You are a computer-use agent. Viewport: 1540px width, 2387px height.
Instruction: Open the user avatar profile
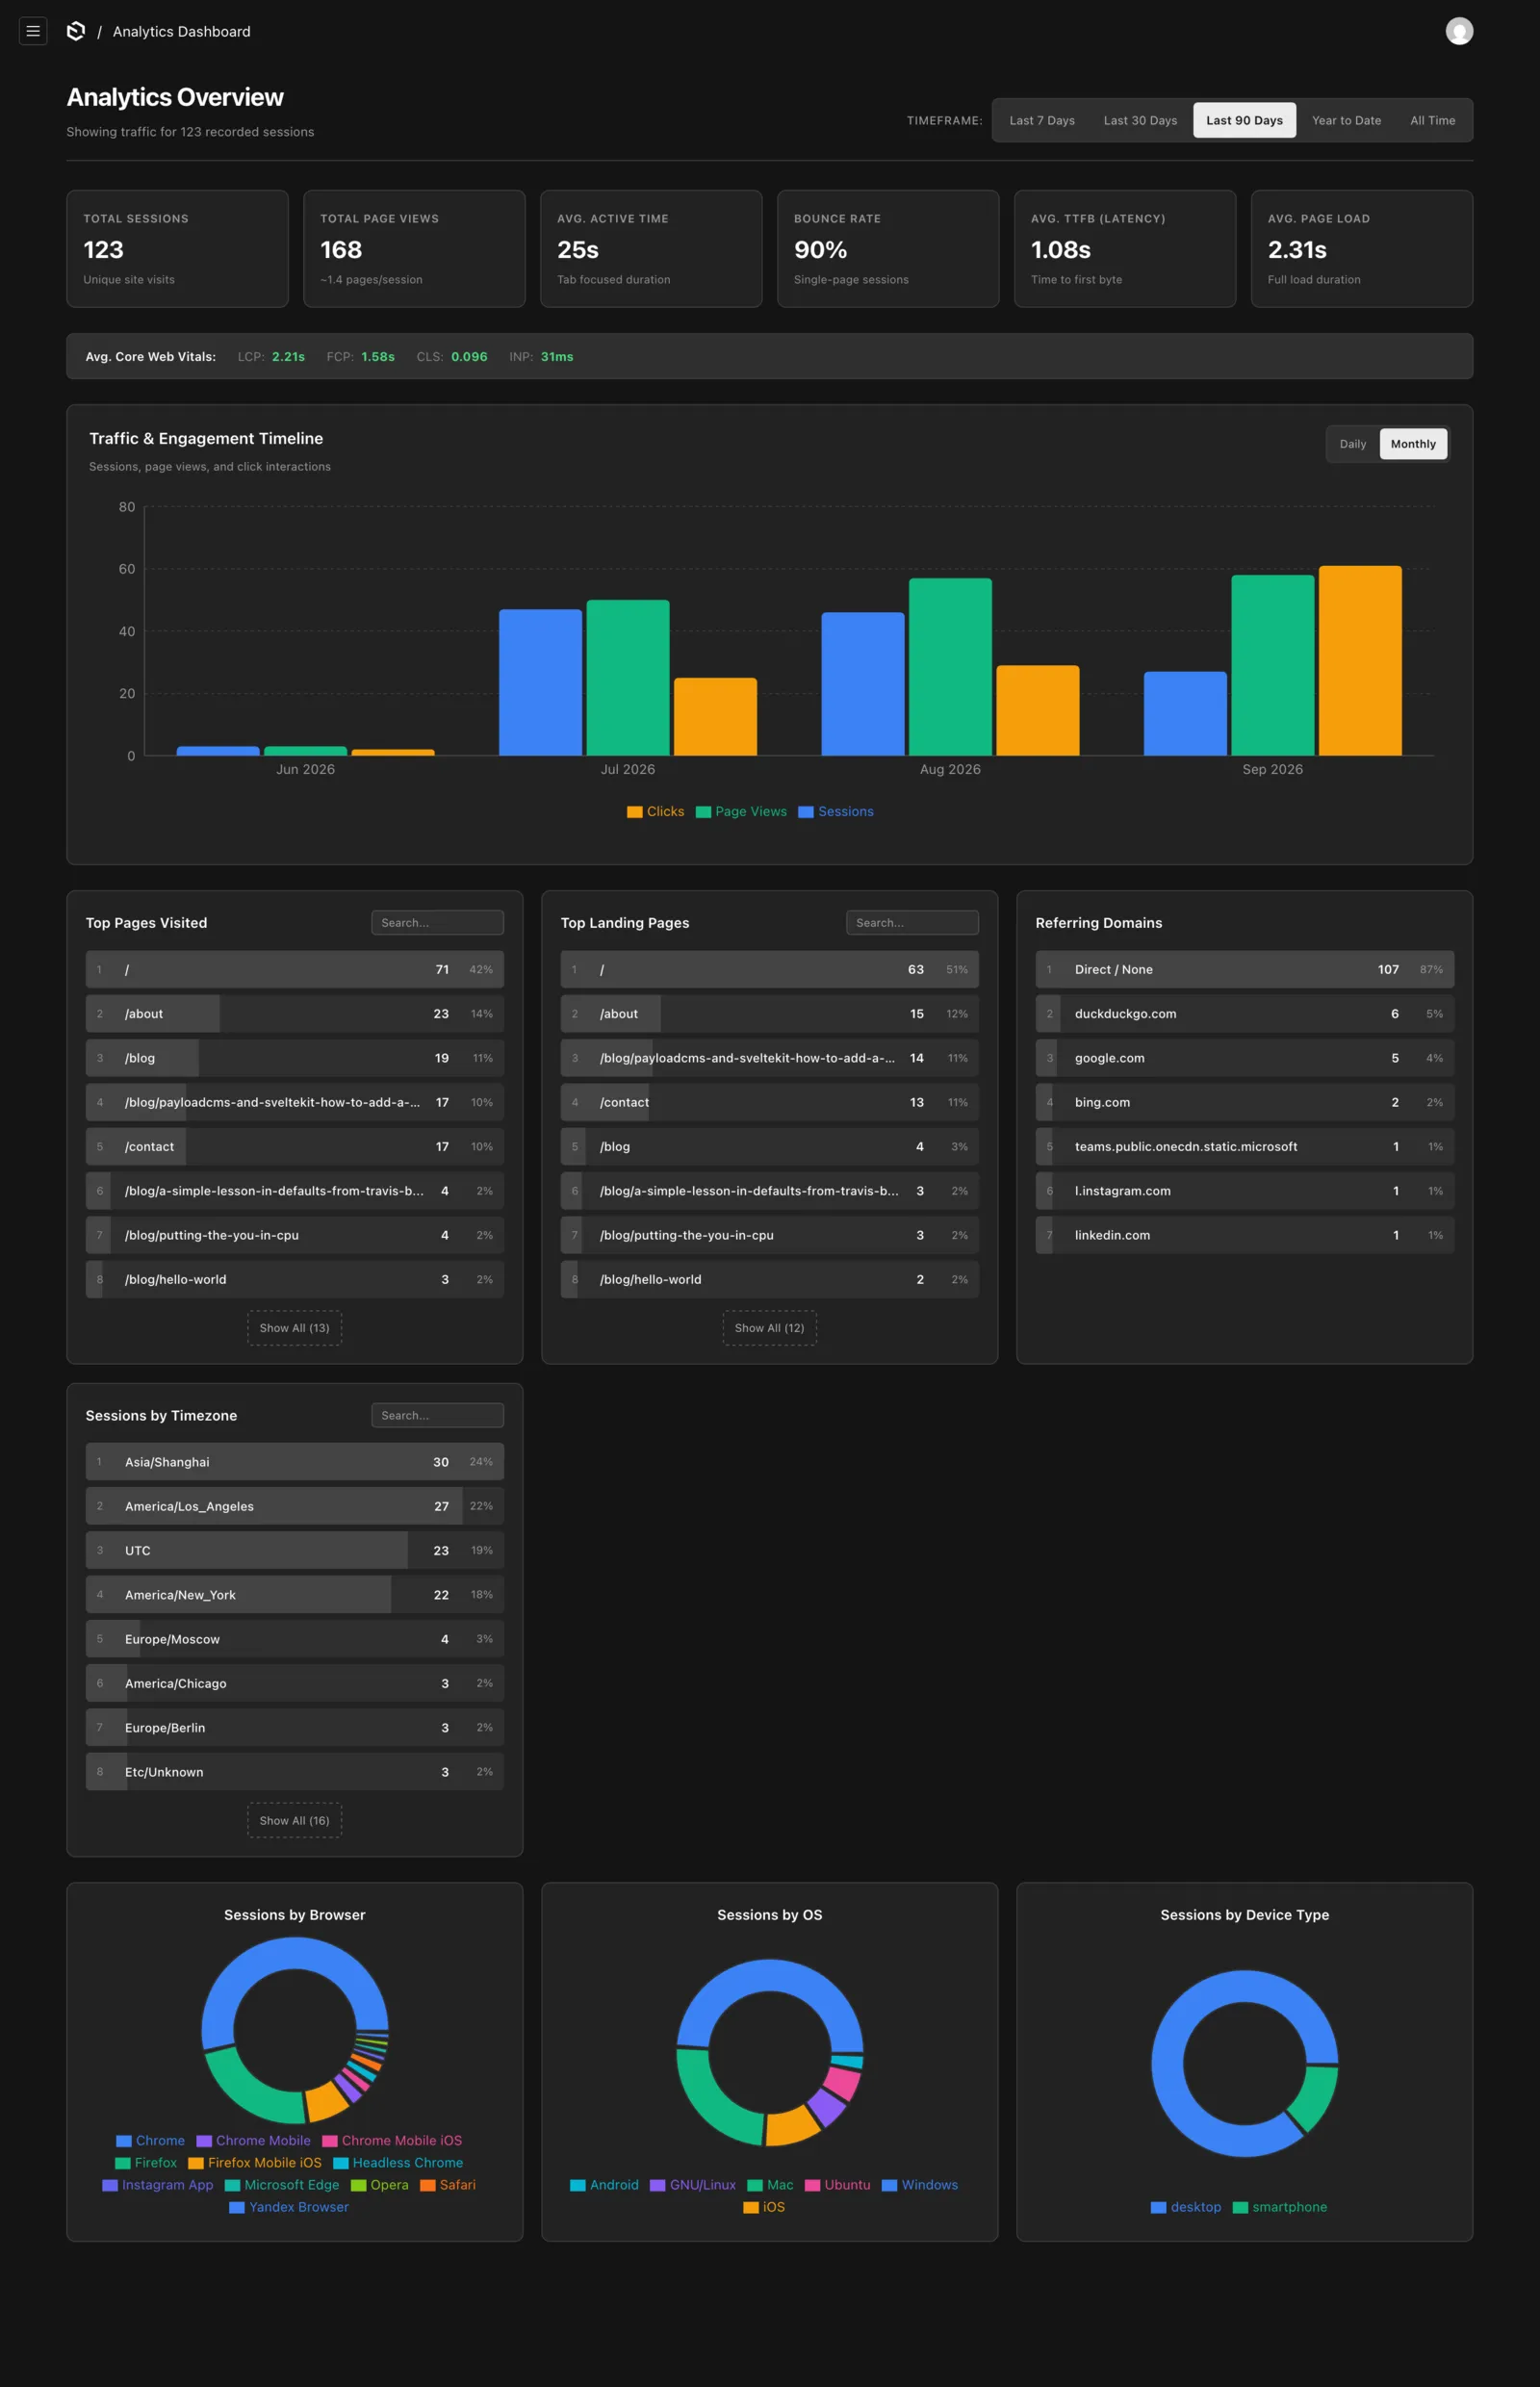point(1459,31)
